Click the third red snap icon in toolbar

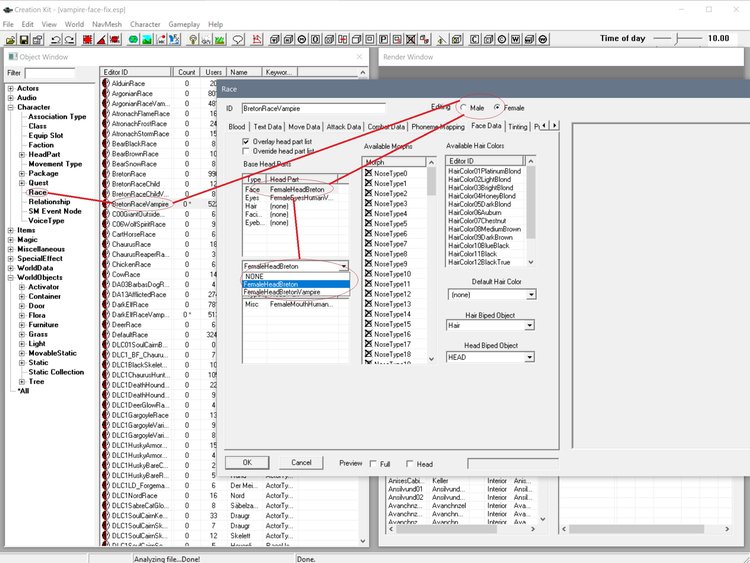pos(115,40)
